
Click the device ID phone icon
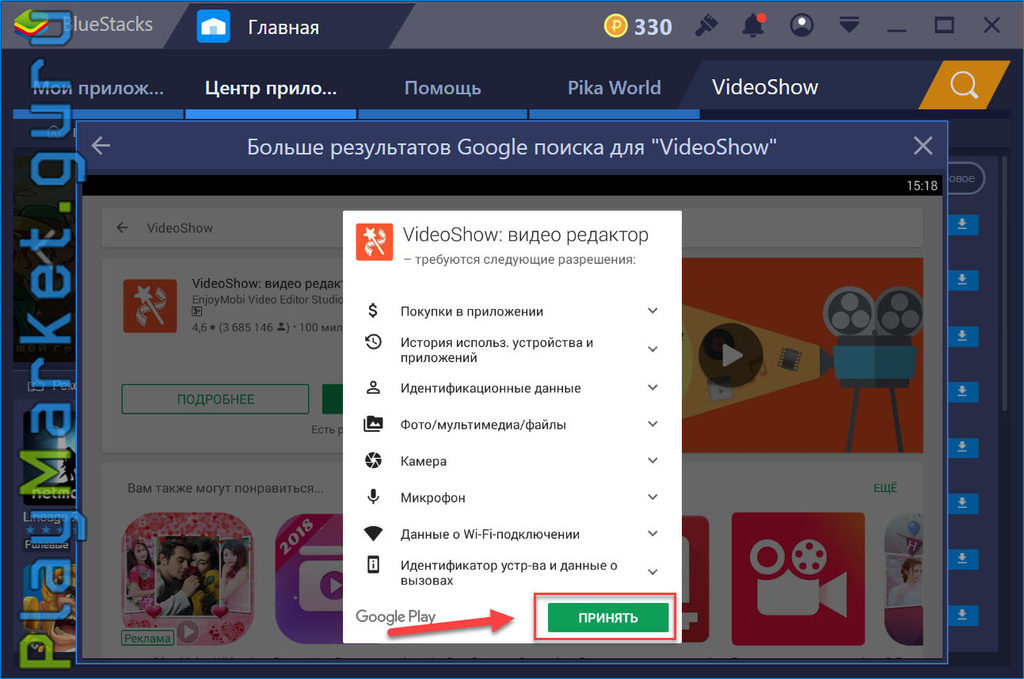pyautogui.click(x=373, y=564)
